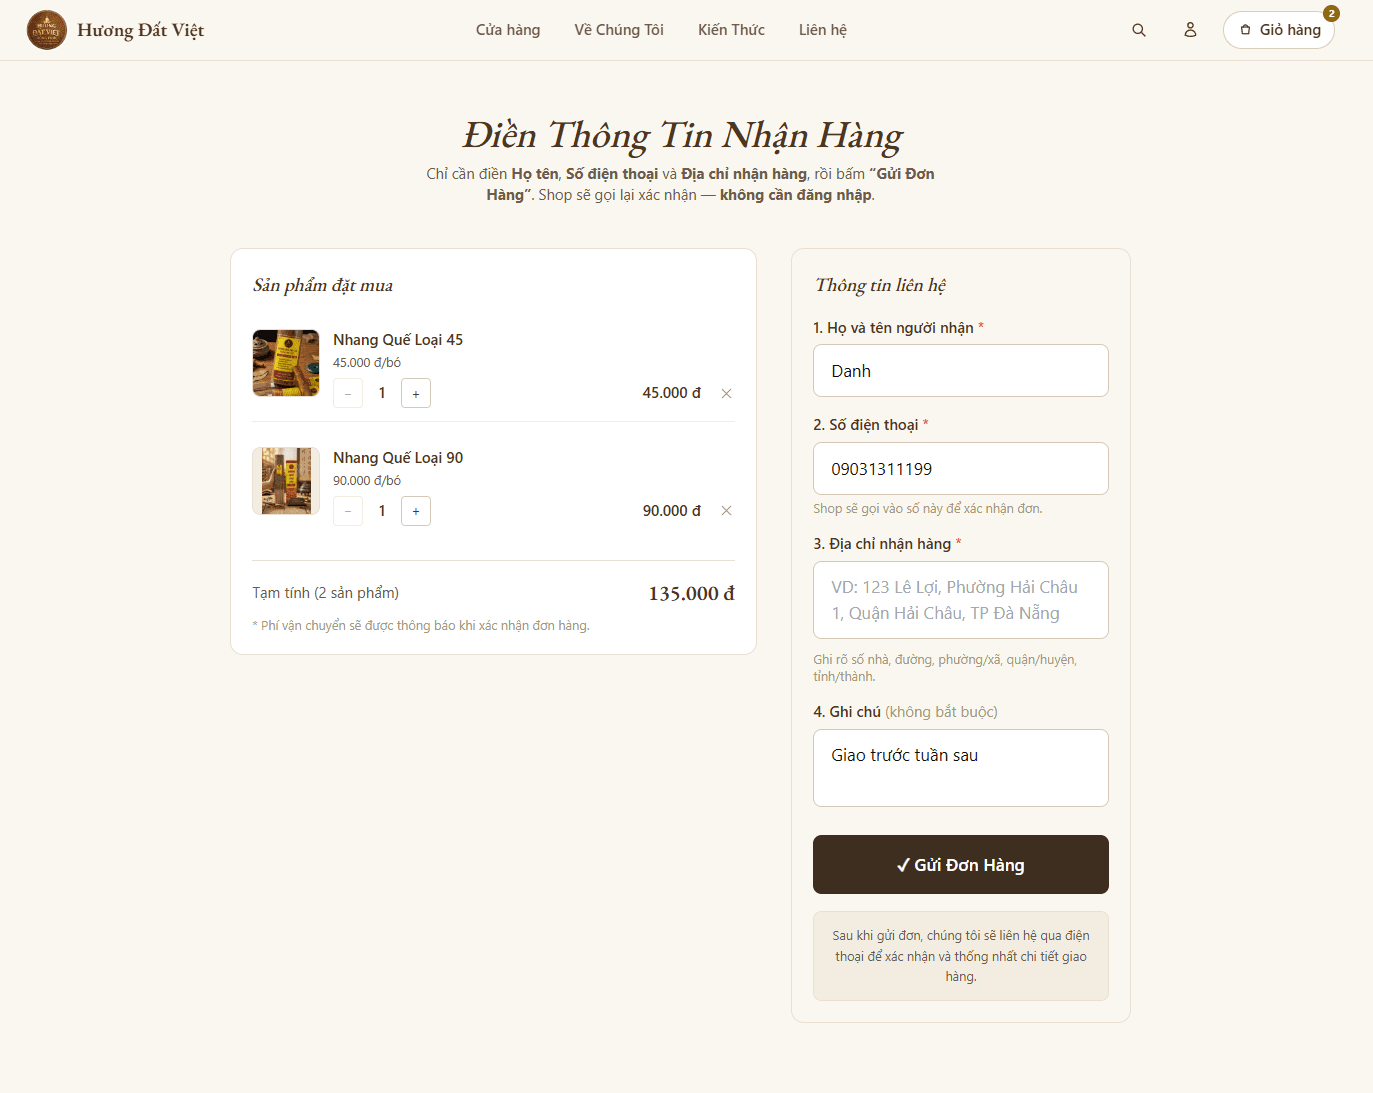Viewport: 1373px width, 1093px height.
Task: Focus the Số điện thoại field
Action: [961, 469]
